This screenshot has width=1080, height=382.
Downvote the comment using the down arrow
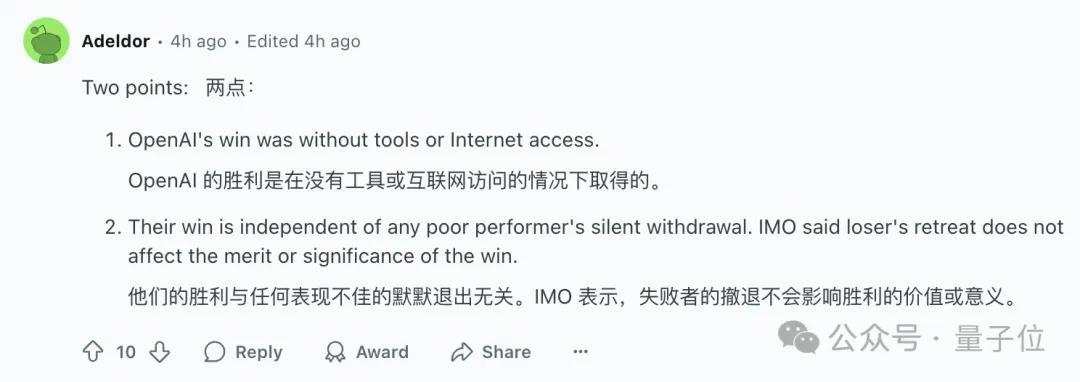[x=160, y=352]
